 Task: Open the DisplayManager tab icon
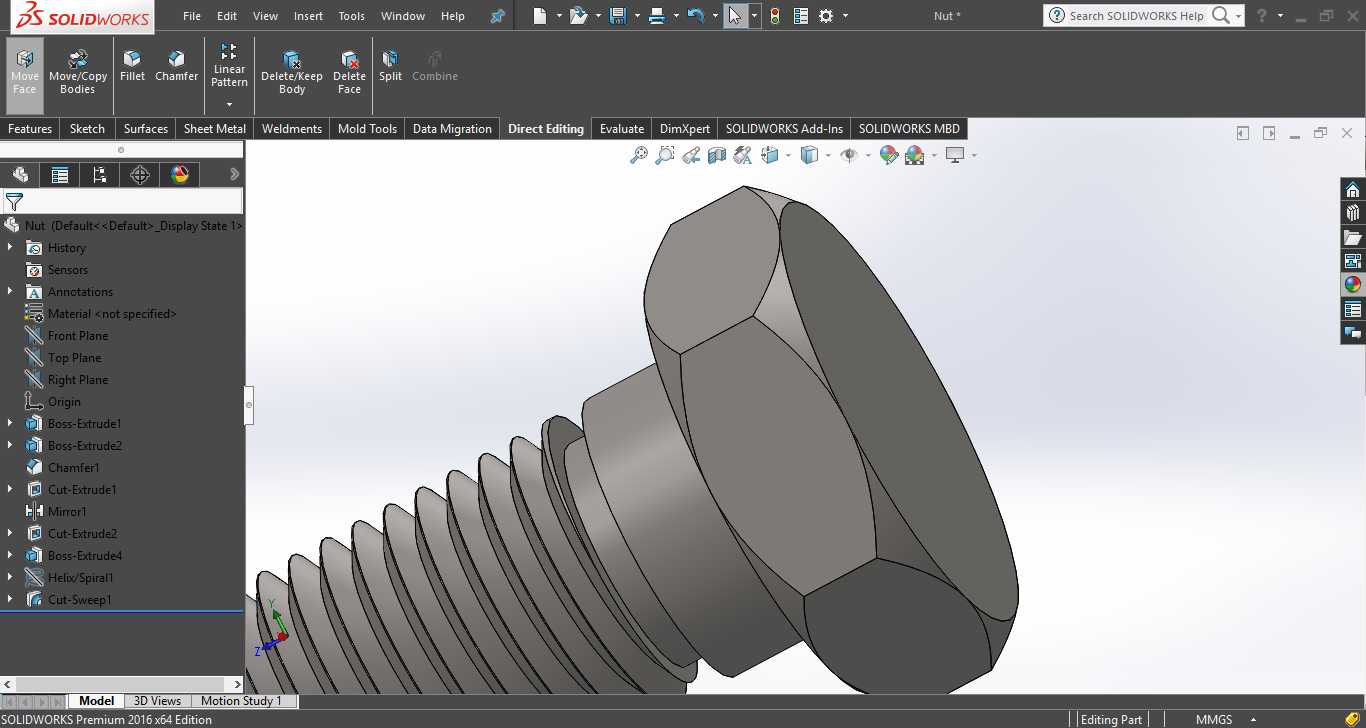point(180,175)
